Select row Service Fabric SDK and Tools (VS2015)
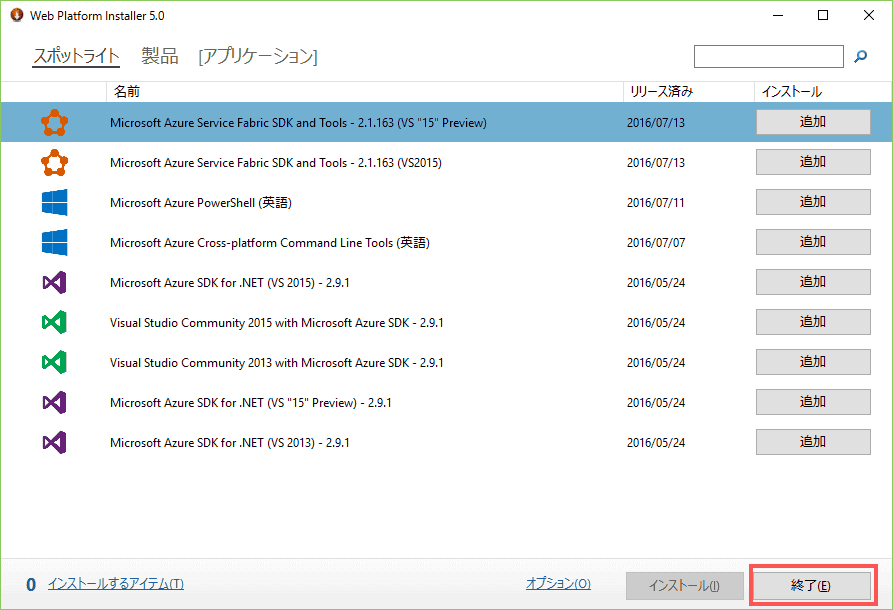 click(446, 162)
